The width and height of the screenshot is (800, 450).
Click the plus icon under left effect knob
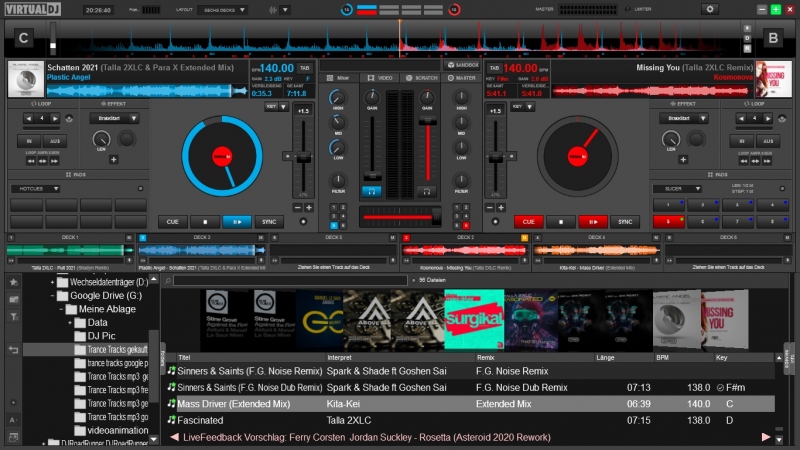coord(113,159)
